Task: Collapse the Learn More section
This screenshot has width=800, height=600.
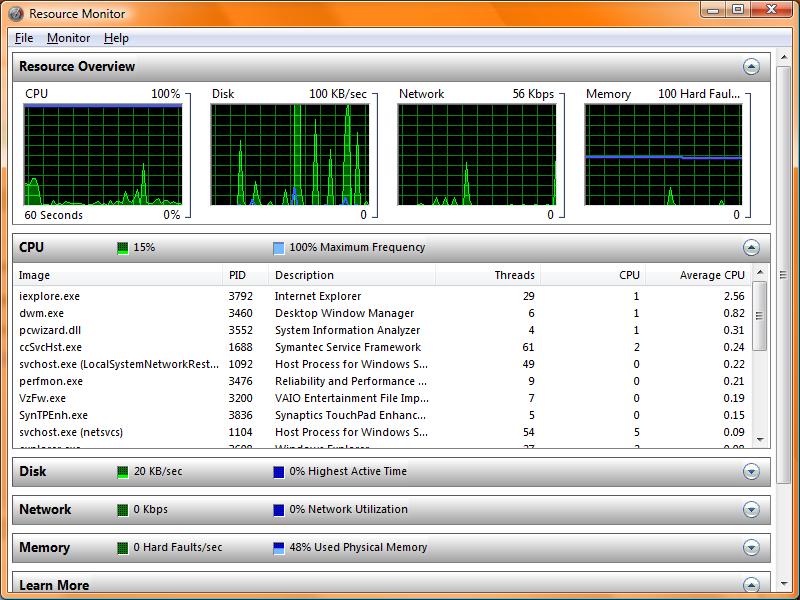Action: (x=751, y=585)
